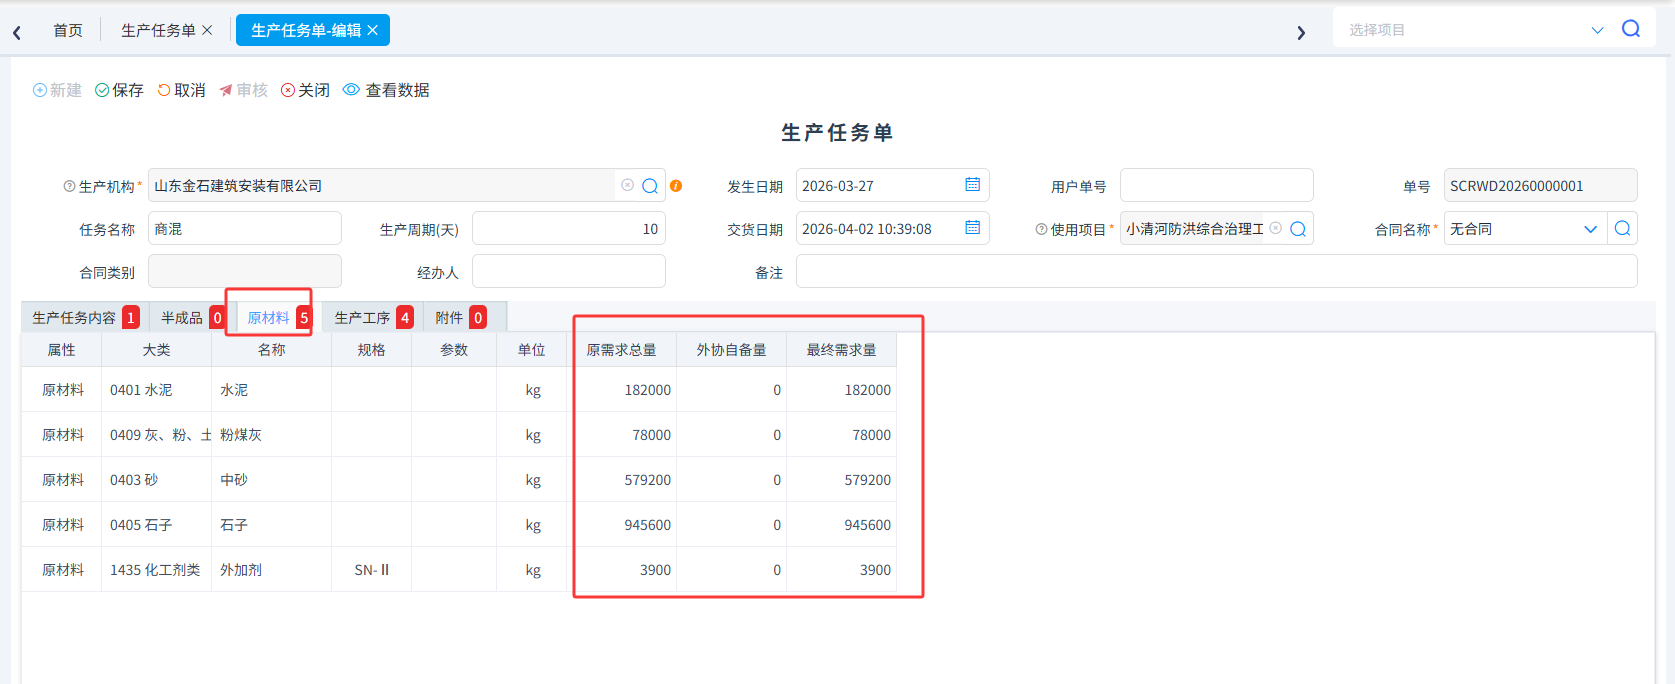Screen dimensions: 1675x684
Task: Clear the 生产机构 field with its x icon
Action: click(627, 185)
